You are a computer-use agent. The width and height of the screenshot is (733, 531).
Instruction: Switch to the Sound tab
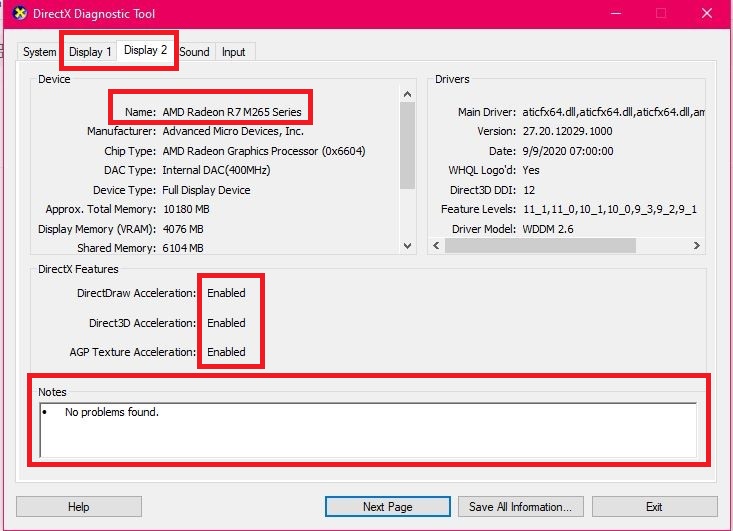click(194, 52)
